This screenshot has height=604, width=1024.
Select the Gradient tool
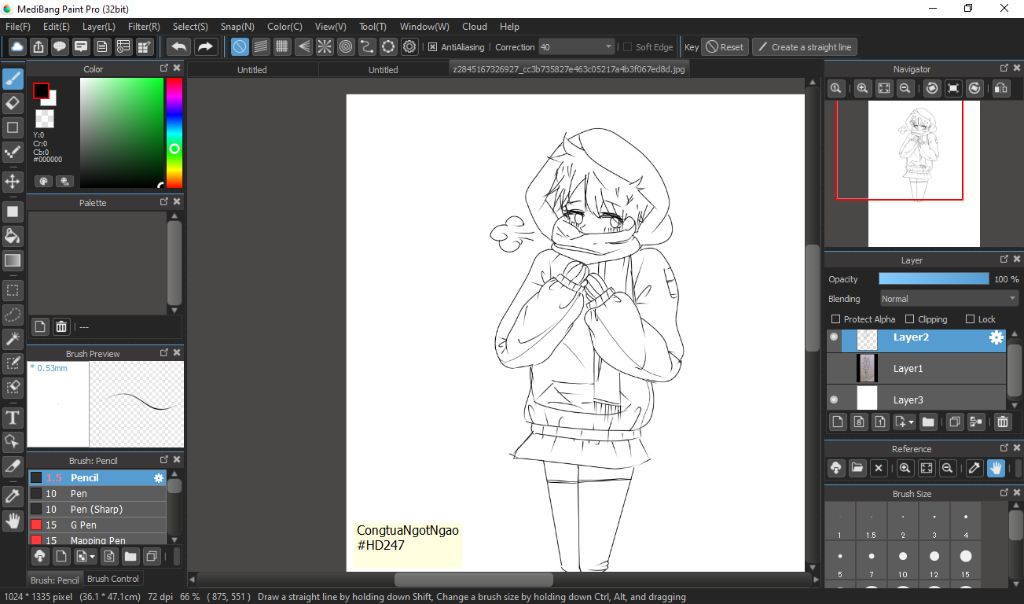click(x=12, y=261)
